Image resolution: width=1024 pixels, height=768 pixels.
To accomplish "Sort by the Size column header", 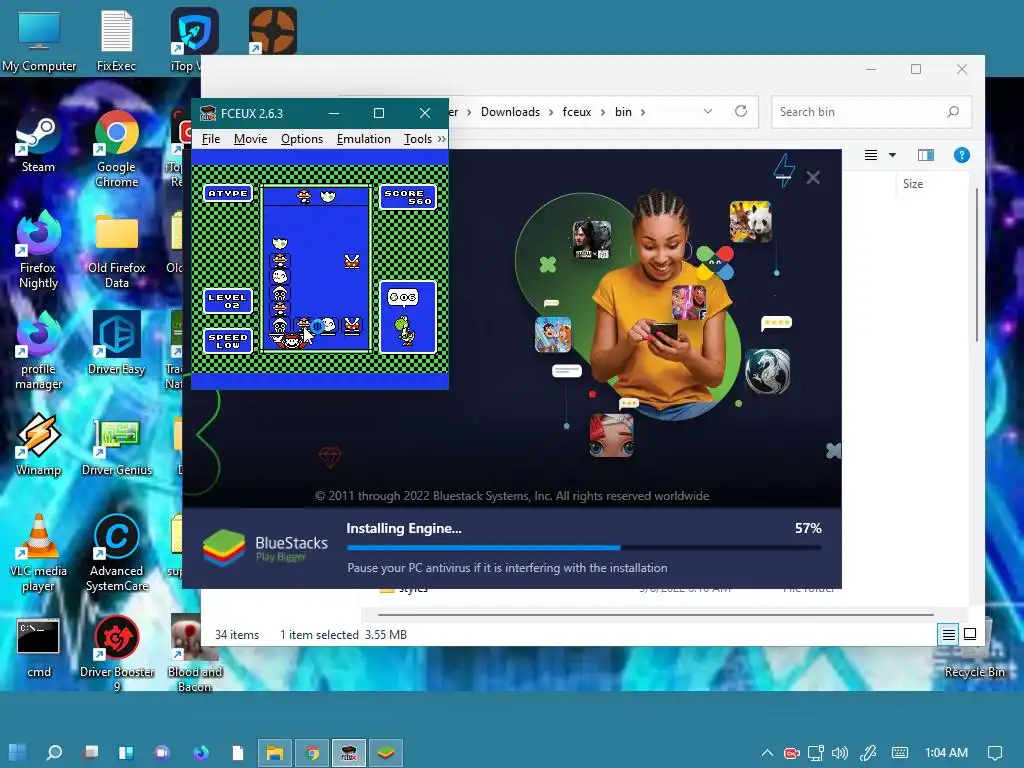I will 913,184.
